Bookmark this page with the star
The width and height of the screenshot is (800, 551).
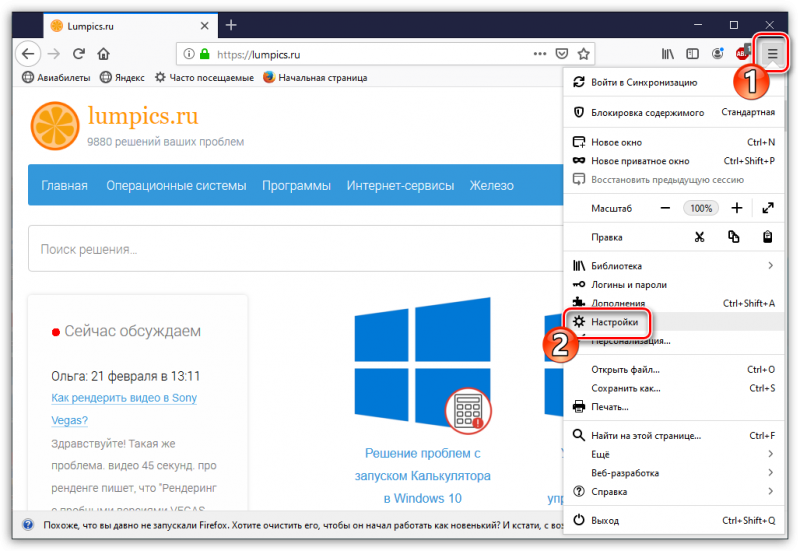[x=584, y=54]
